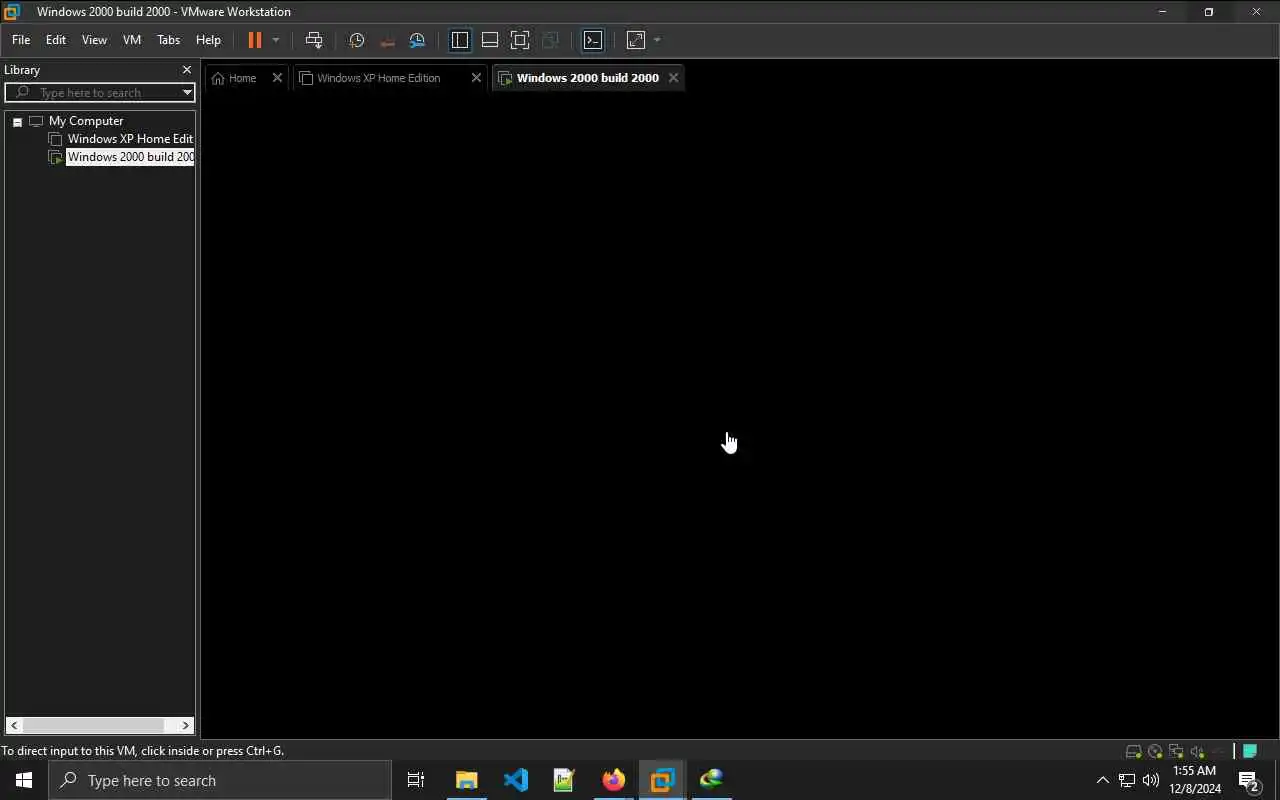This screenshot has width=1280, height=800.
Task: Click the green notepad taskbar icon
Action: click(564, 780)
